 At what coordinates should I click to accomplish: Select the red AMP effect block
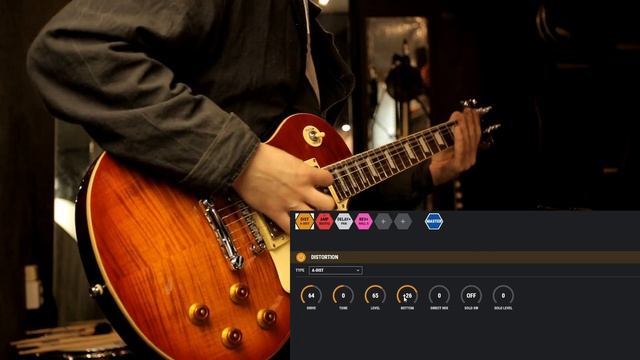[x=324, y=221]
